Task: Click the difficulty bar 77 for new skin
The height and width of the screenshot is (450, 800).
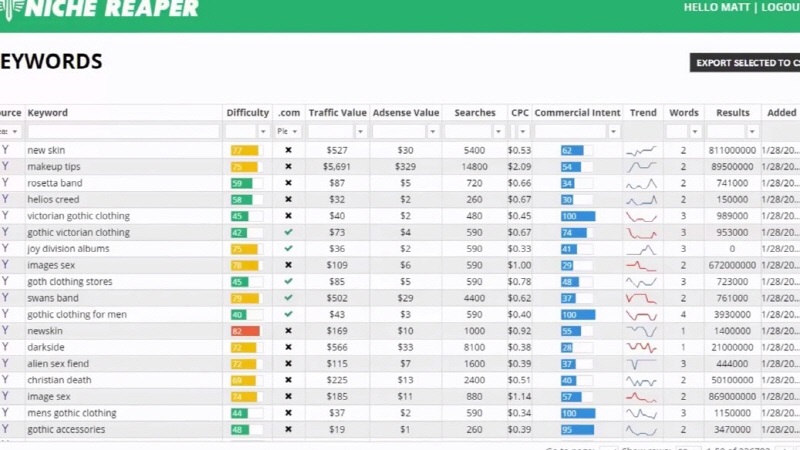Action: (246, 151)
